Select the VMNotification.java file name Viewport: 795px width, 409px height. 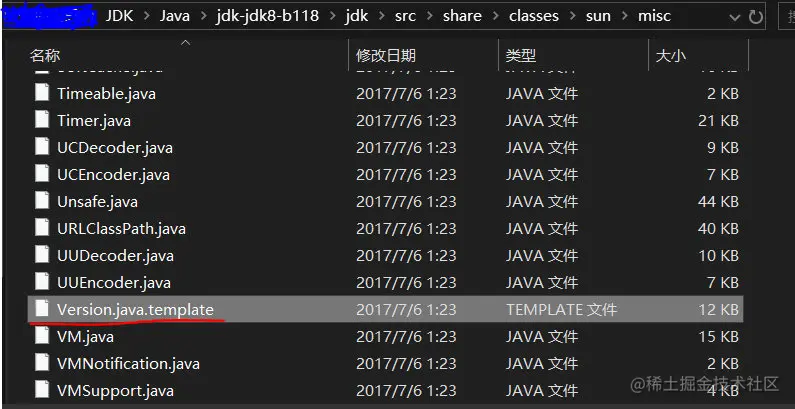(x=128, y=363)
